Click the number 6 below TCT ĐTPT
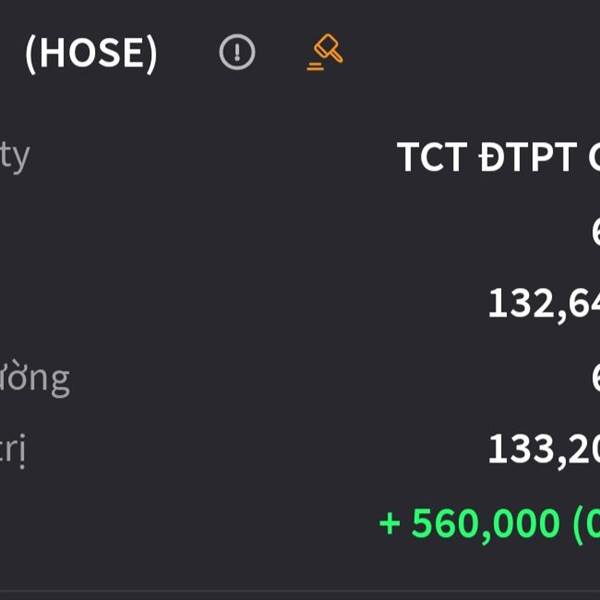The width and height of the screenshot is (600, 600). coord(594,231)
